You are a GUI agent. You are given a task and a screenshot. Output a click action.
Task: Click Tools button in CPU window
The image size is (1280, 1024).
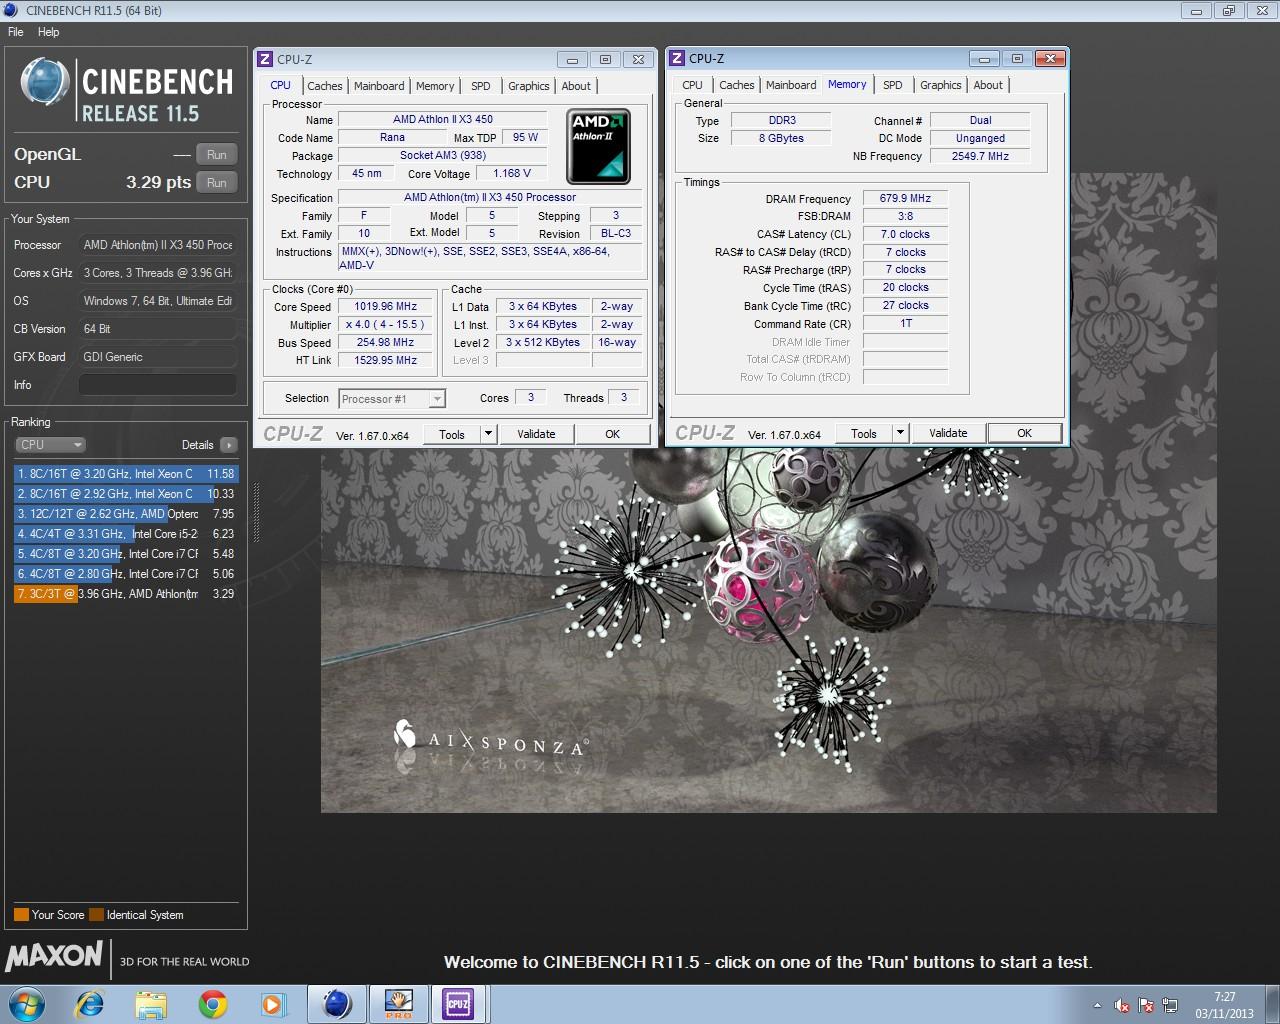click(x=452, y=434)
